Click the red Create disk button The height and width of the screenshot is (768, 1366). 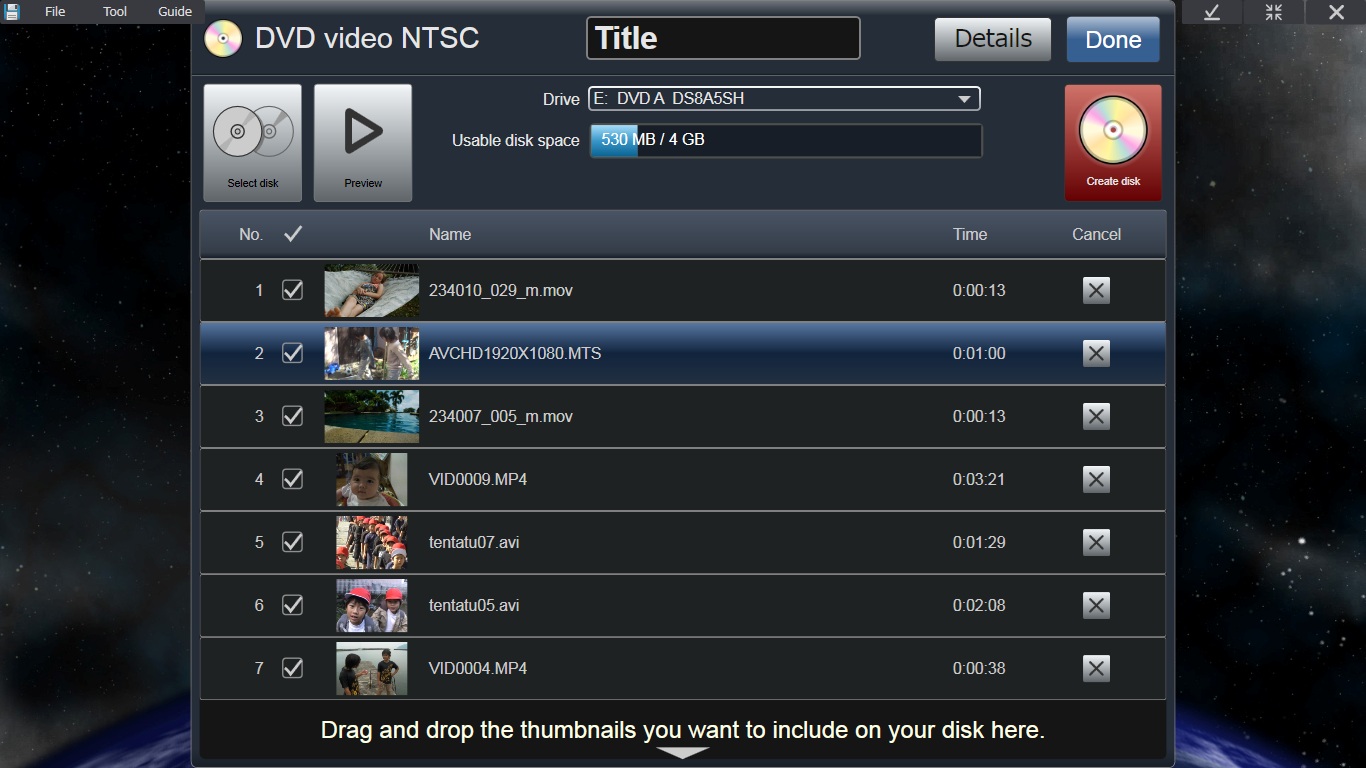click(1113, 143)
